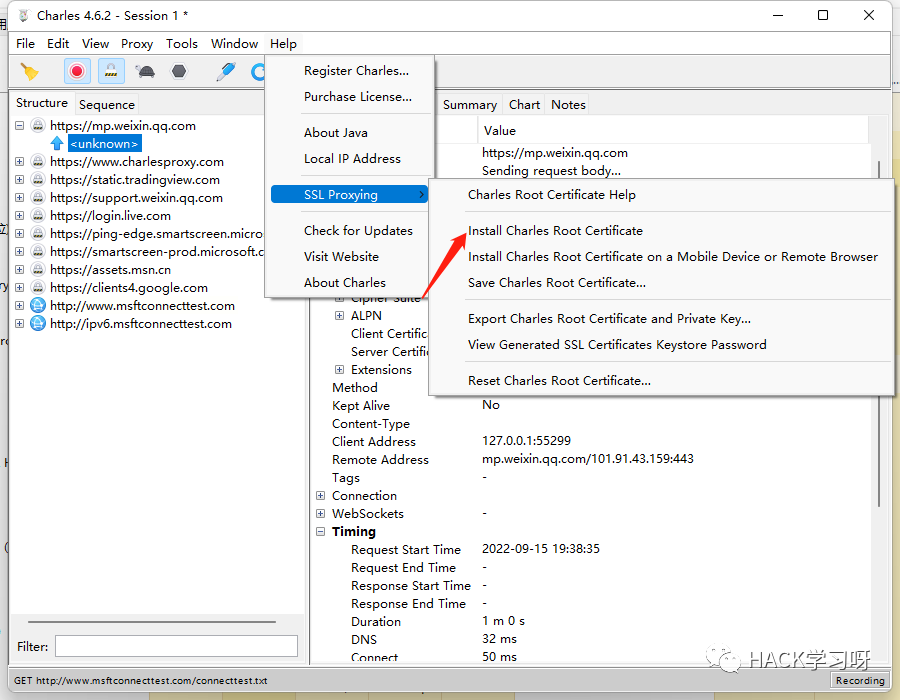Select Export Charles Root Certificate and Private Key...

609,318
